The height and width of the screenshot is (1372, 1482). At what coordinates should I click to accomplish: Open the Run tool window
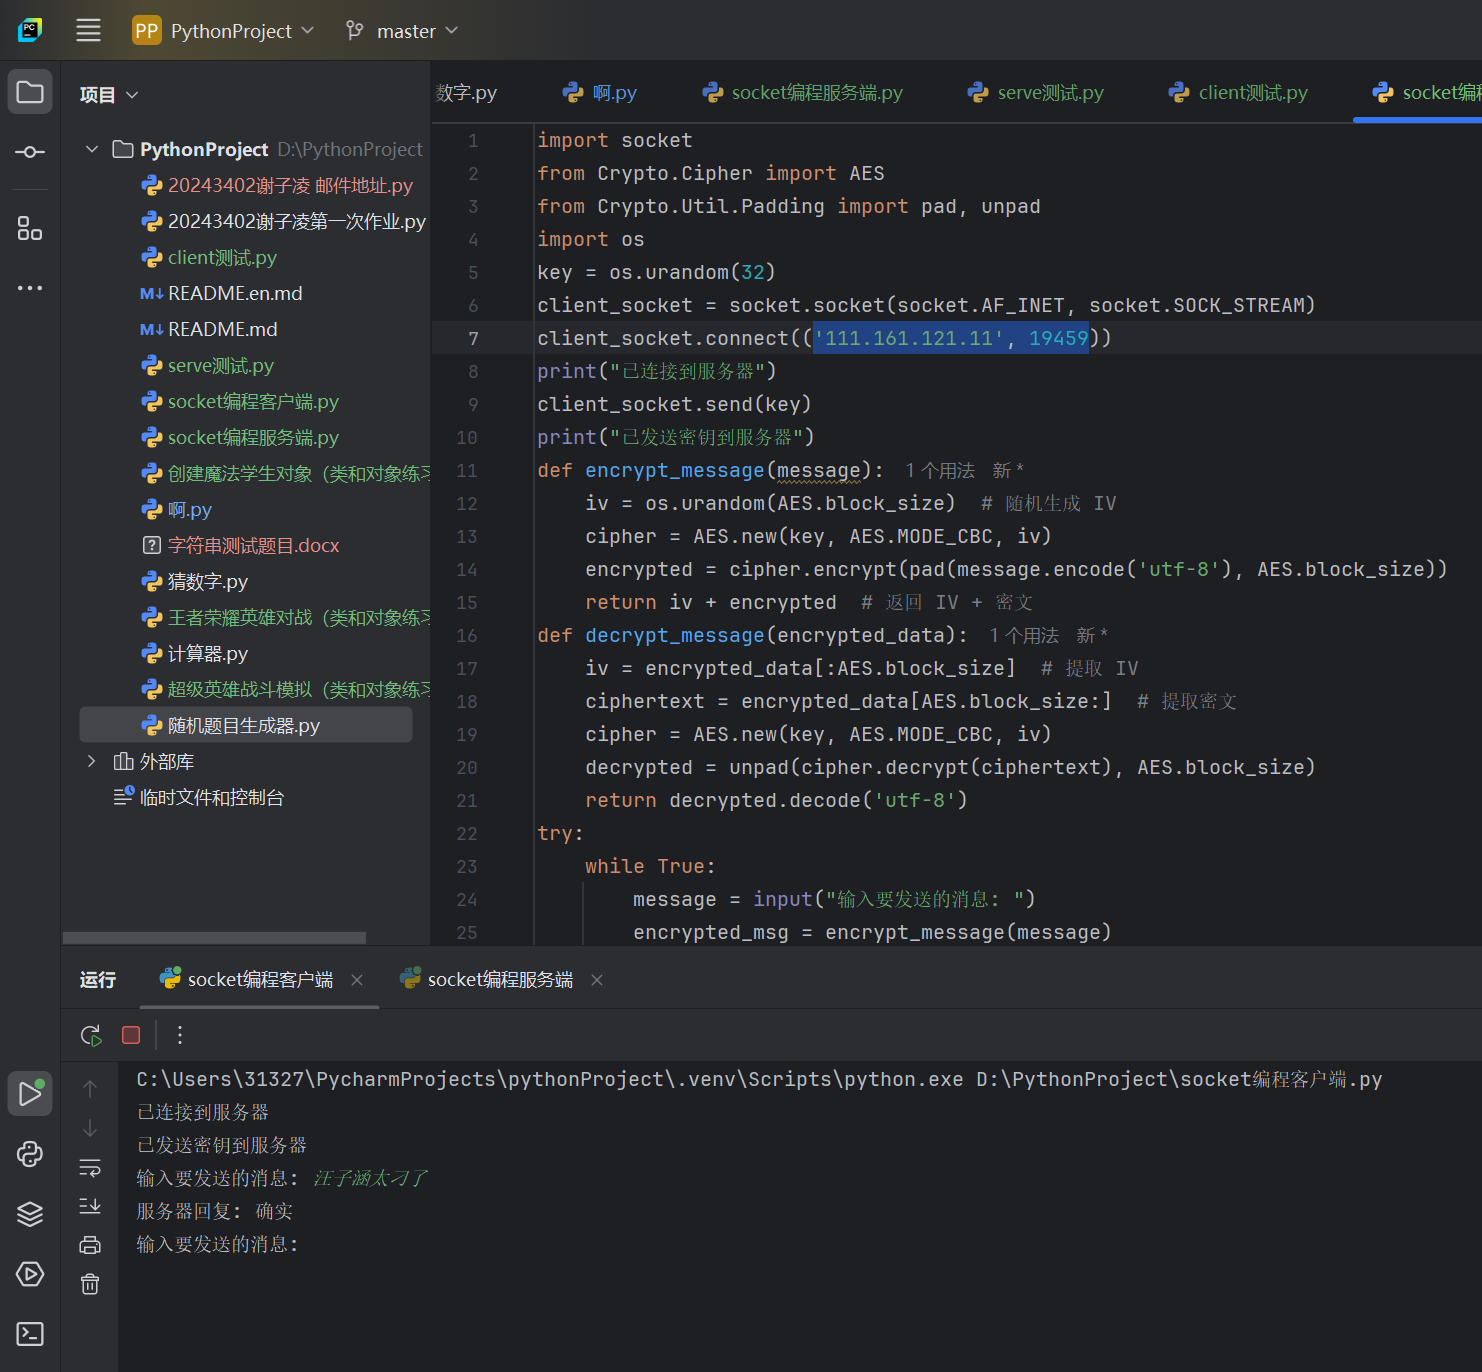click(30, 1094)
